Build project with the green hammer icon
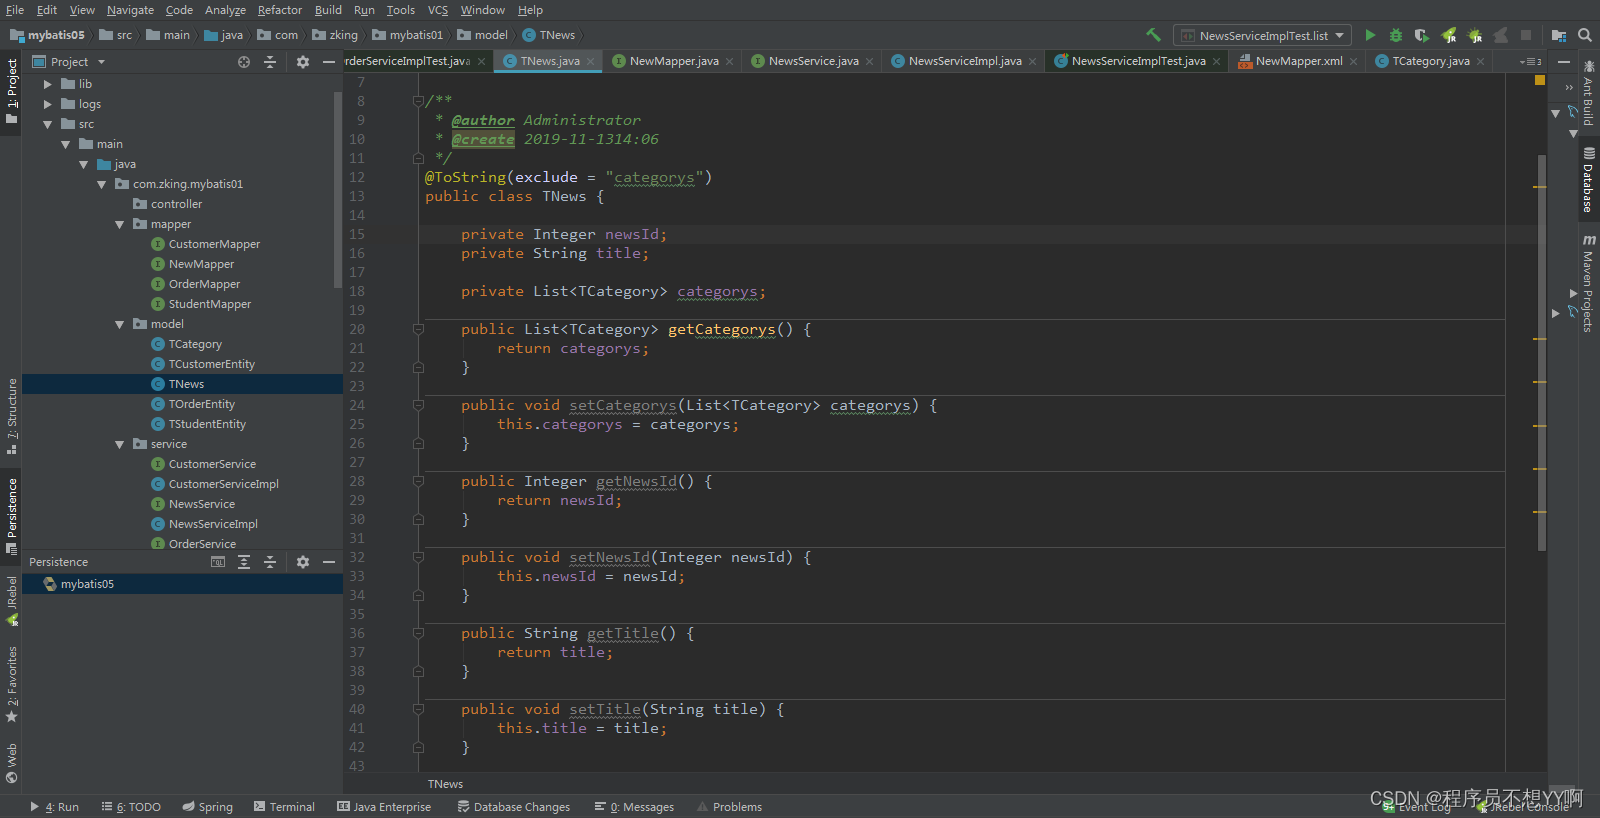This screenshot has height=818, width=1600. (x=1153, y=35)
